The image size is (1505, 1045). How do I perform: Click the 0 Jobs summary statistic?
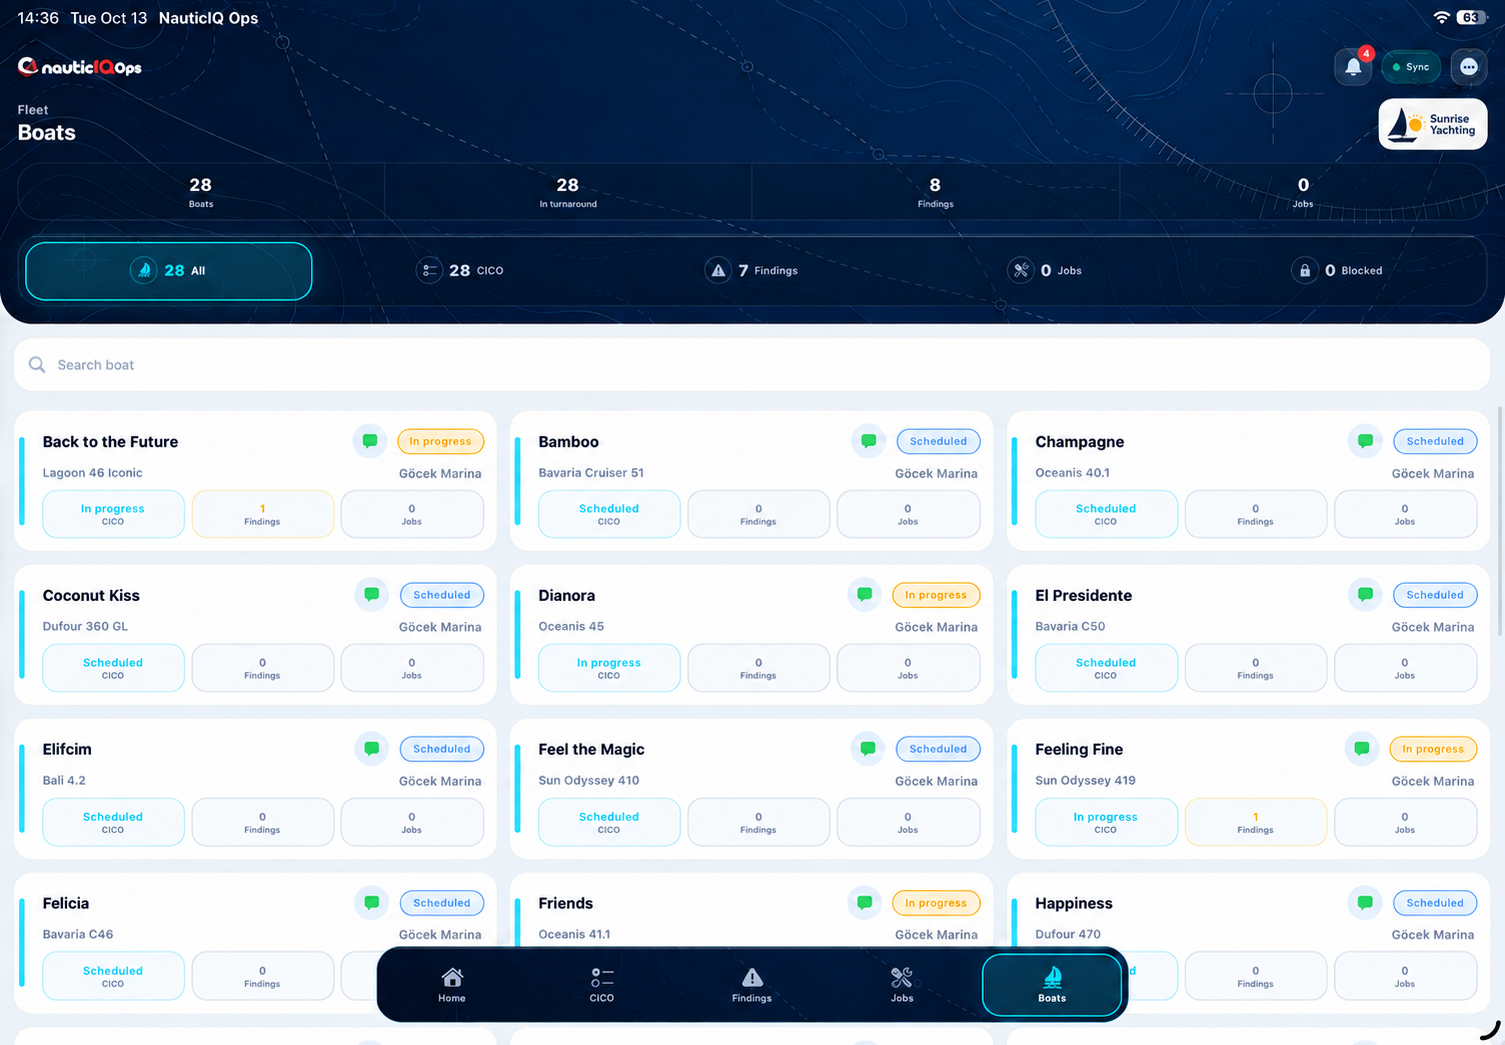tap(1303, 192)
